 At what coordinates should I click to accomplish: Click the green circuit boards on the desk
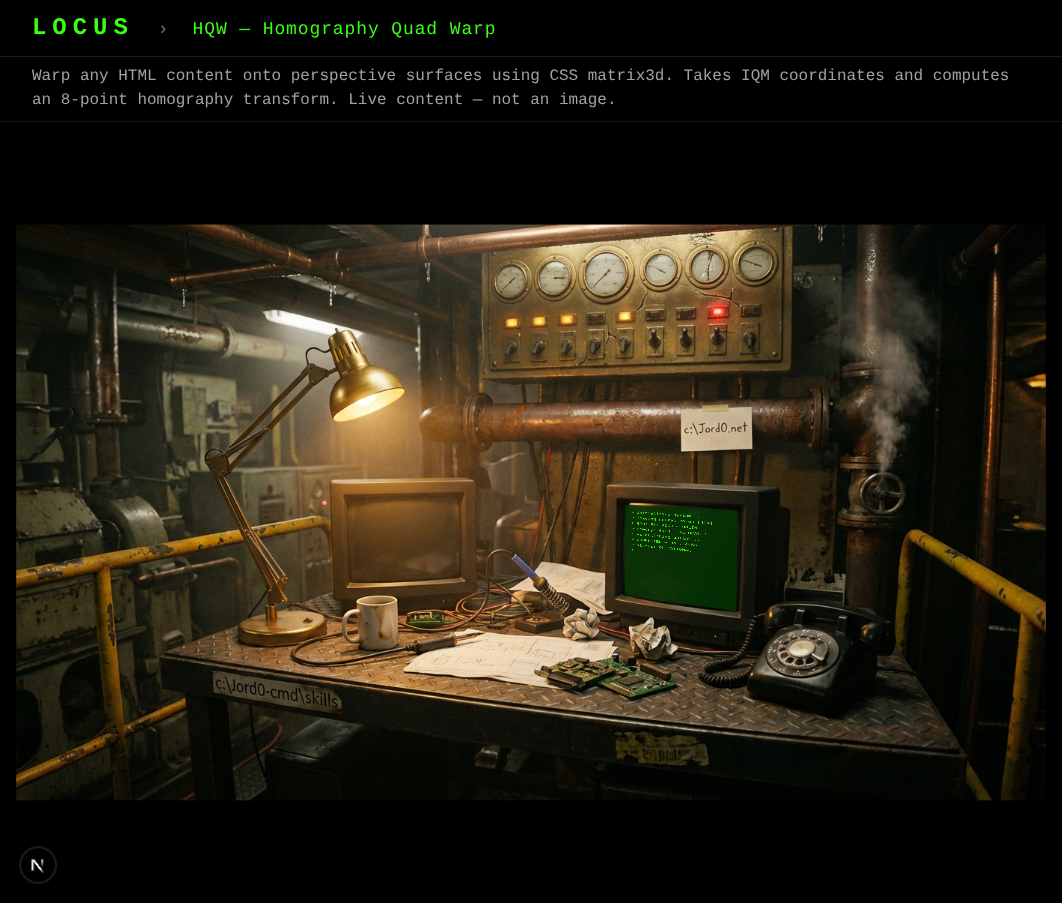point(608,675)
